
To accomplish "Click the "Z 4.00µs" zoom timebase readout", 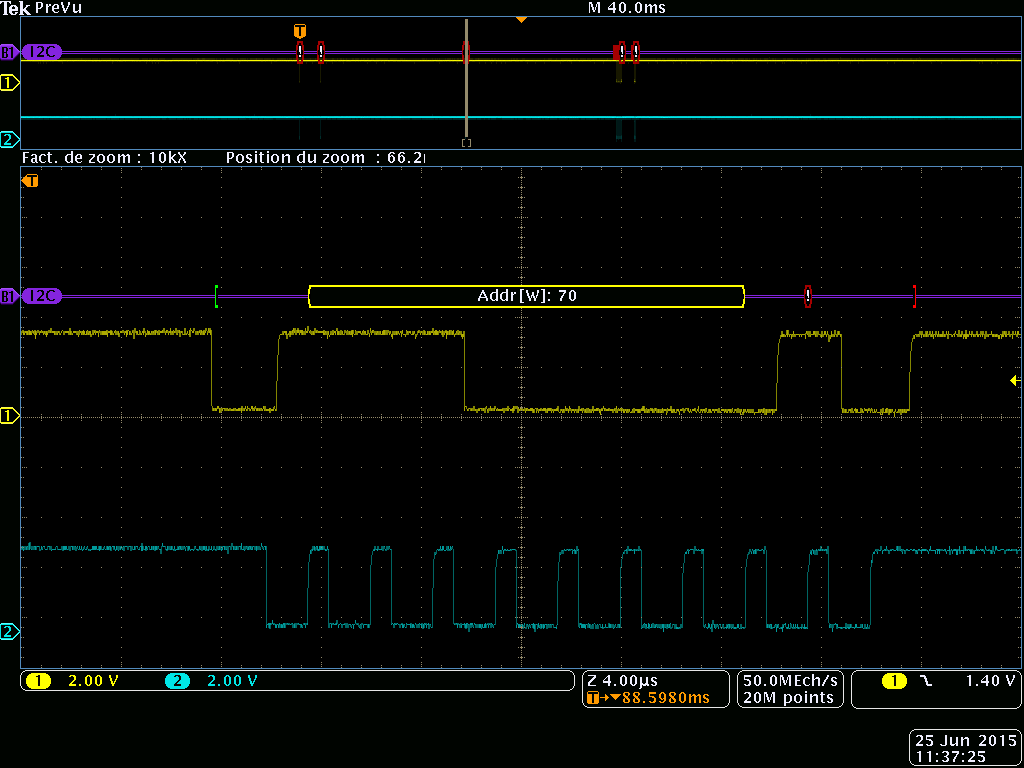I will tap(622, 681).
